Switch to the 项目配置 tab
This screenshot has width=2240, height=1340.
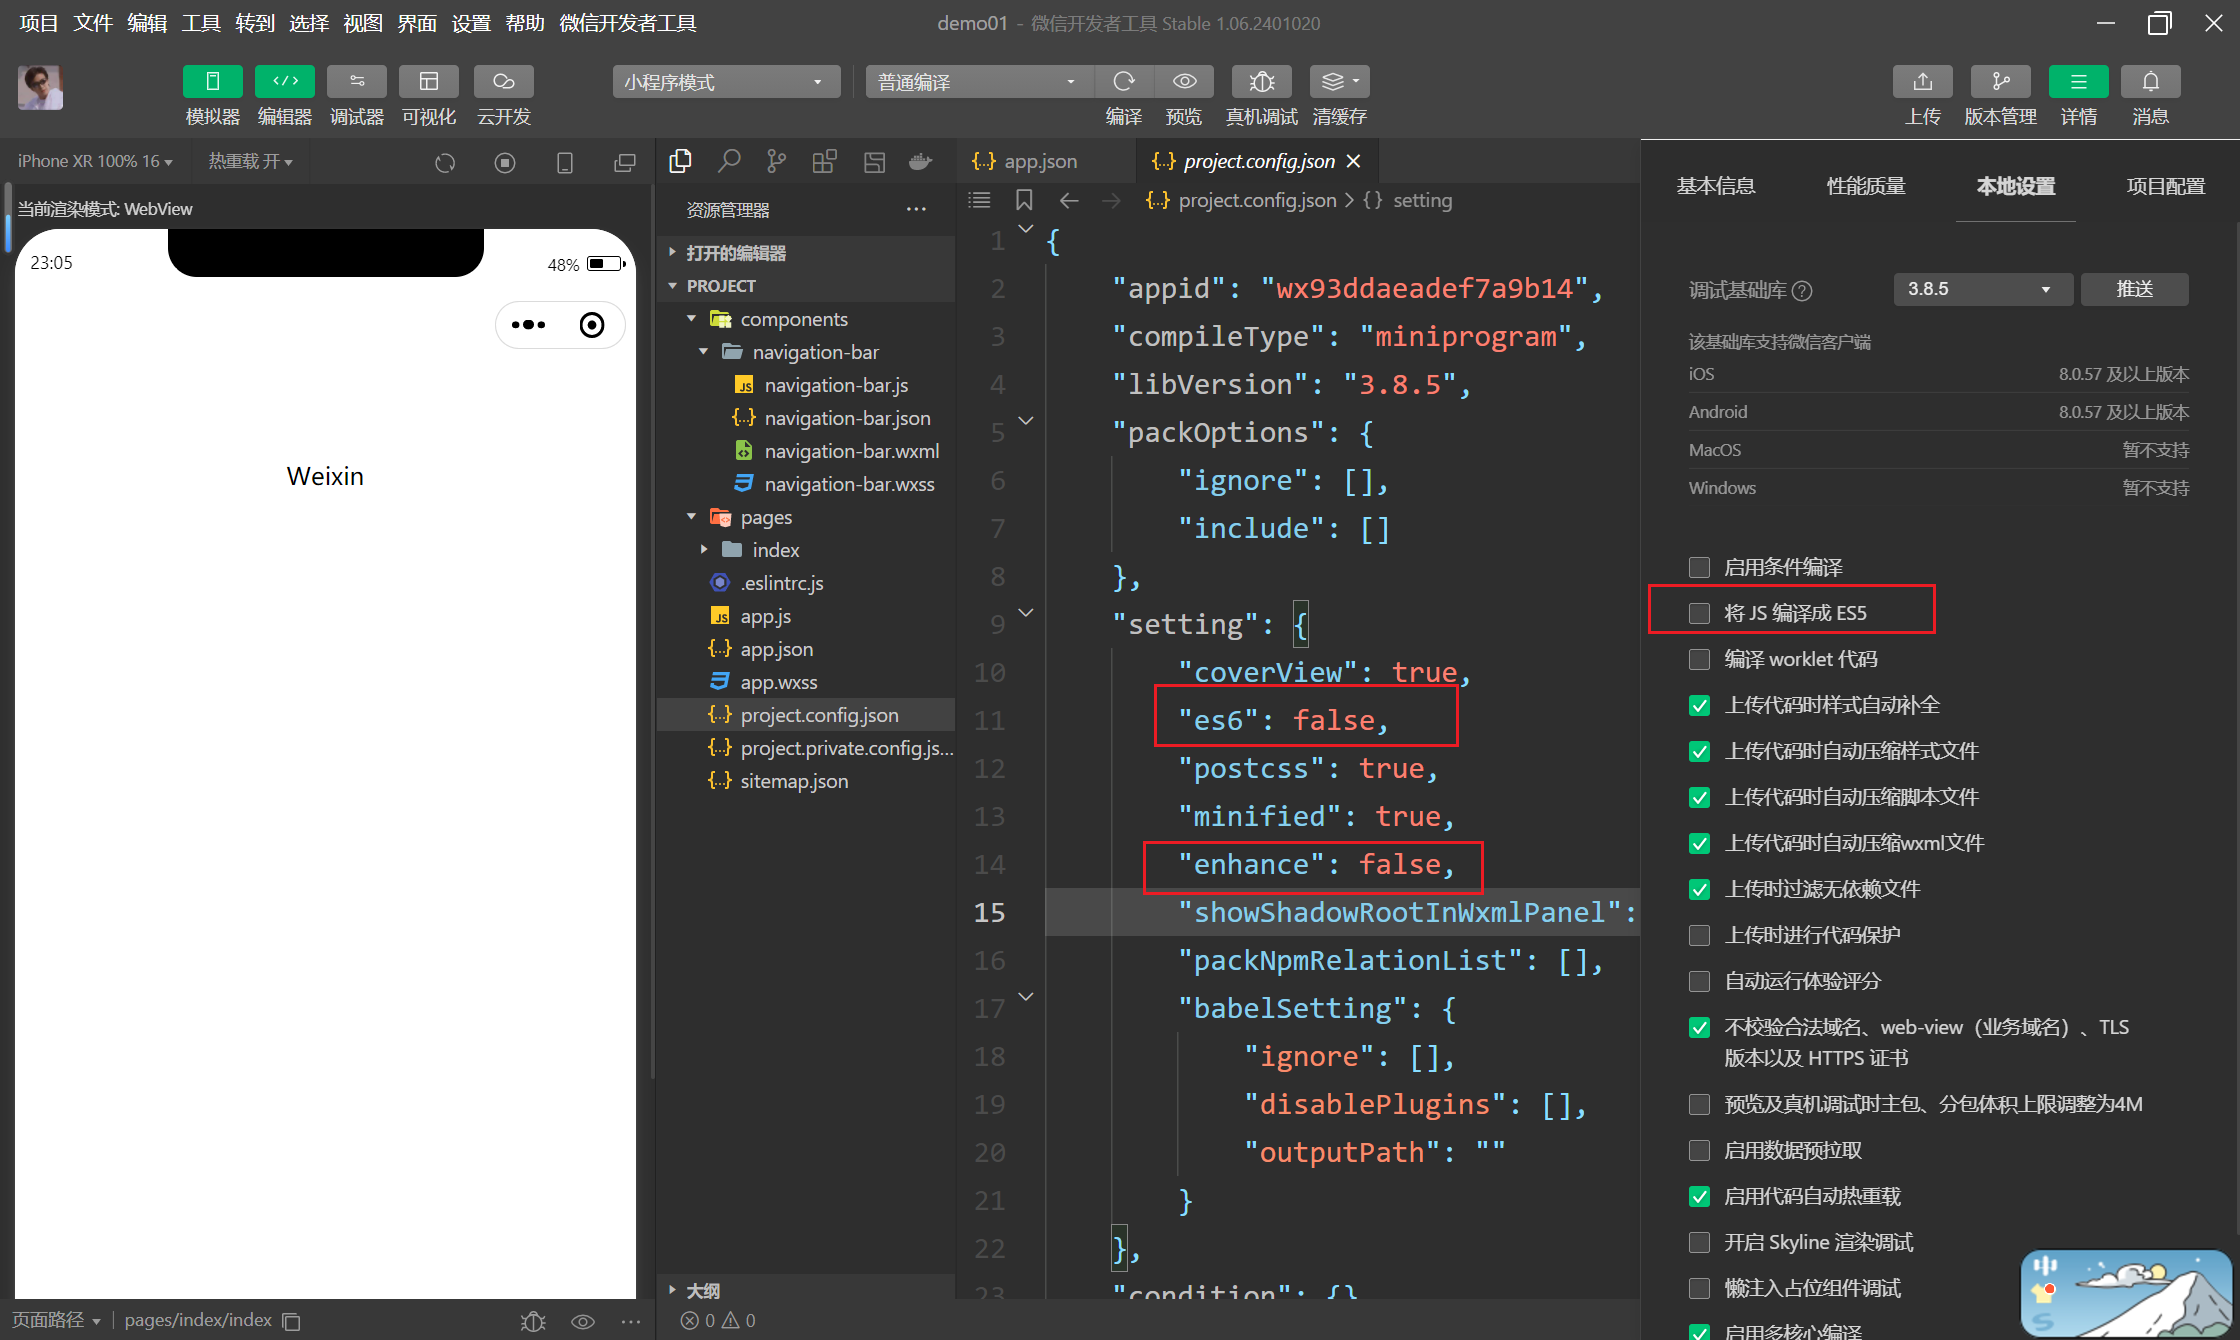(2165, 186)
